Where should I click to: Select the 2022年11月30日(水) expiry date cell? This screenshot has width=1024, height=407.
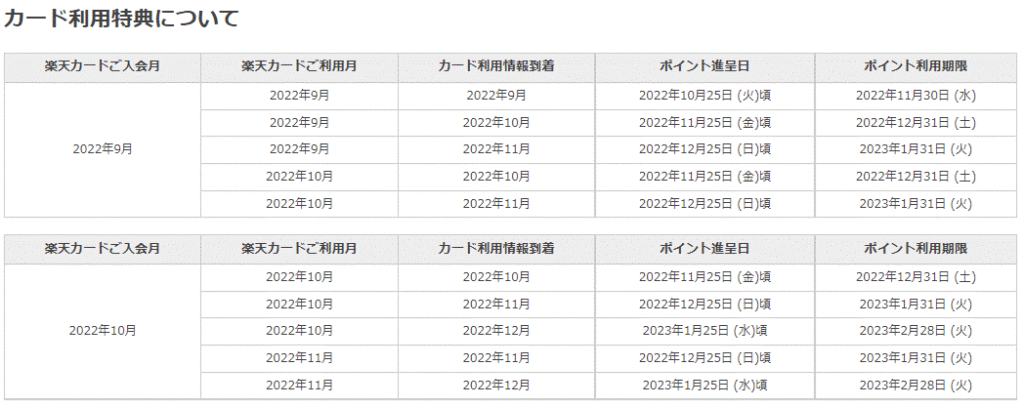915,95
